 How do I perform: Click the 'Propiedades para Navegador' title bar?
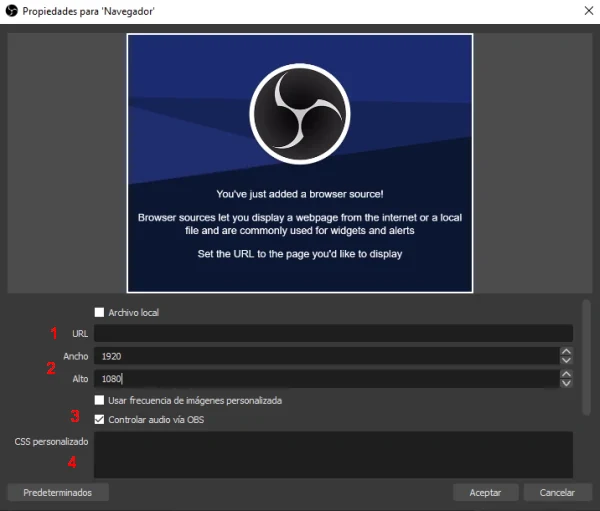[300, 10]
